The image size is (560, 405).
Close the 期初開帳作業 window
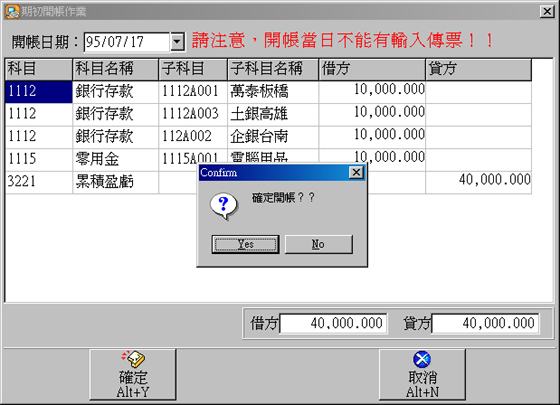(x=547, y=11)
